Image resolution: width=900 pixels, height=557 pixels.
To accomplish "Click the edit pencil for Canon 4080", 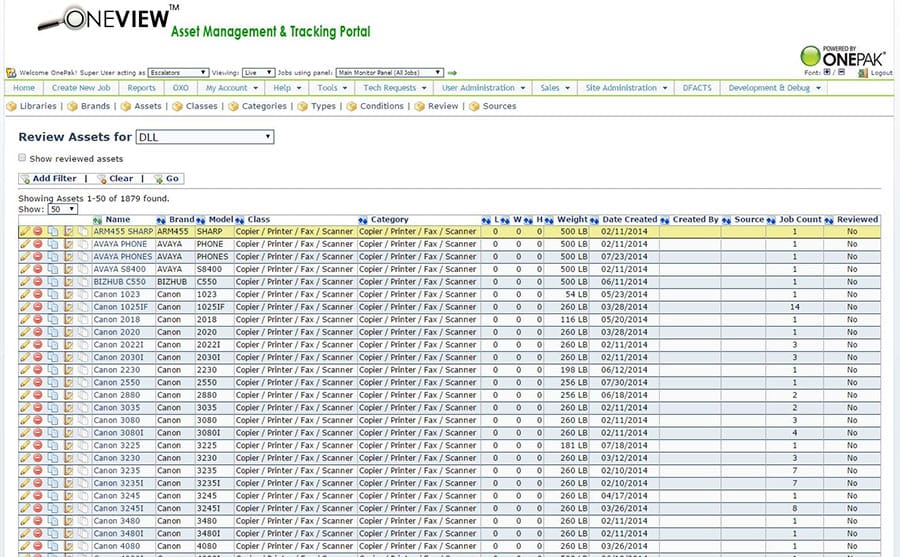I will [x=25, y=546].
